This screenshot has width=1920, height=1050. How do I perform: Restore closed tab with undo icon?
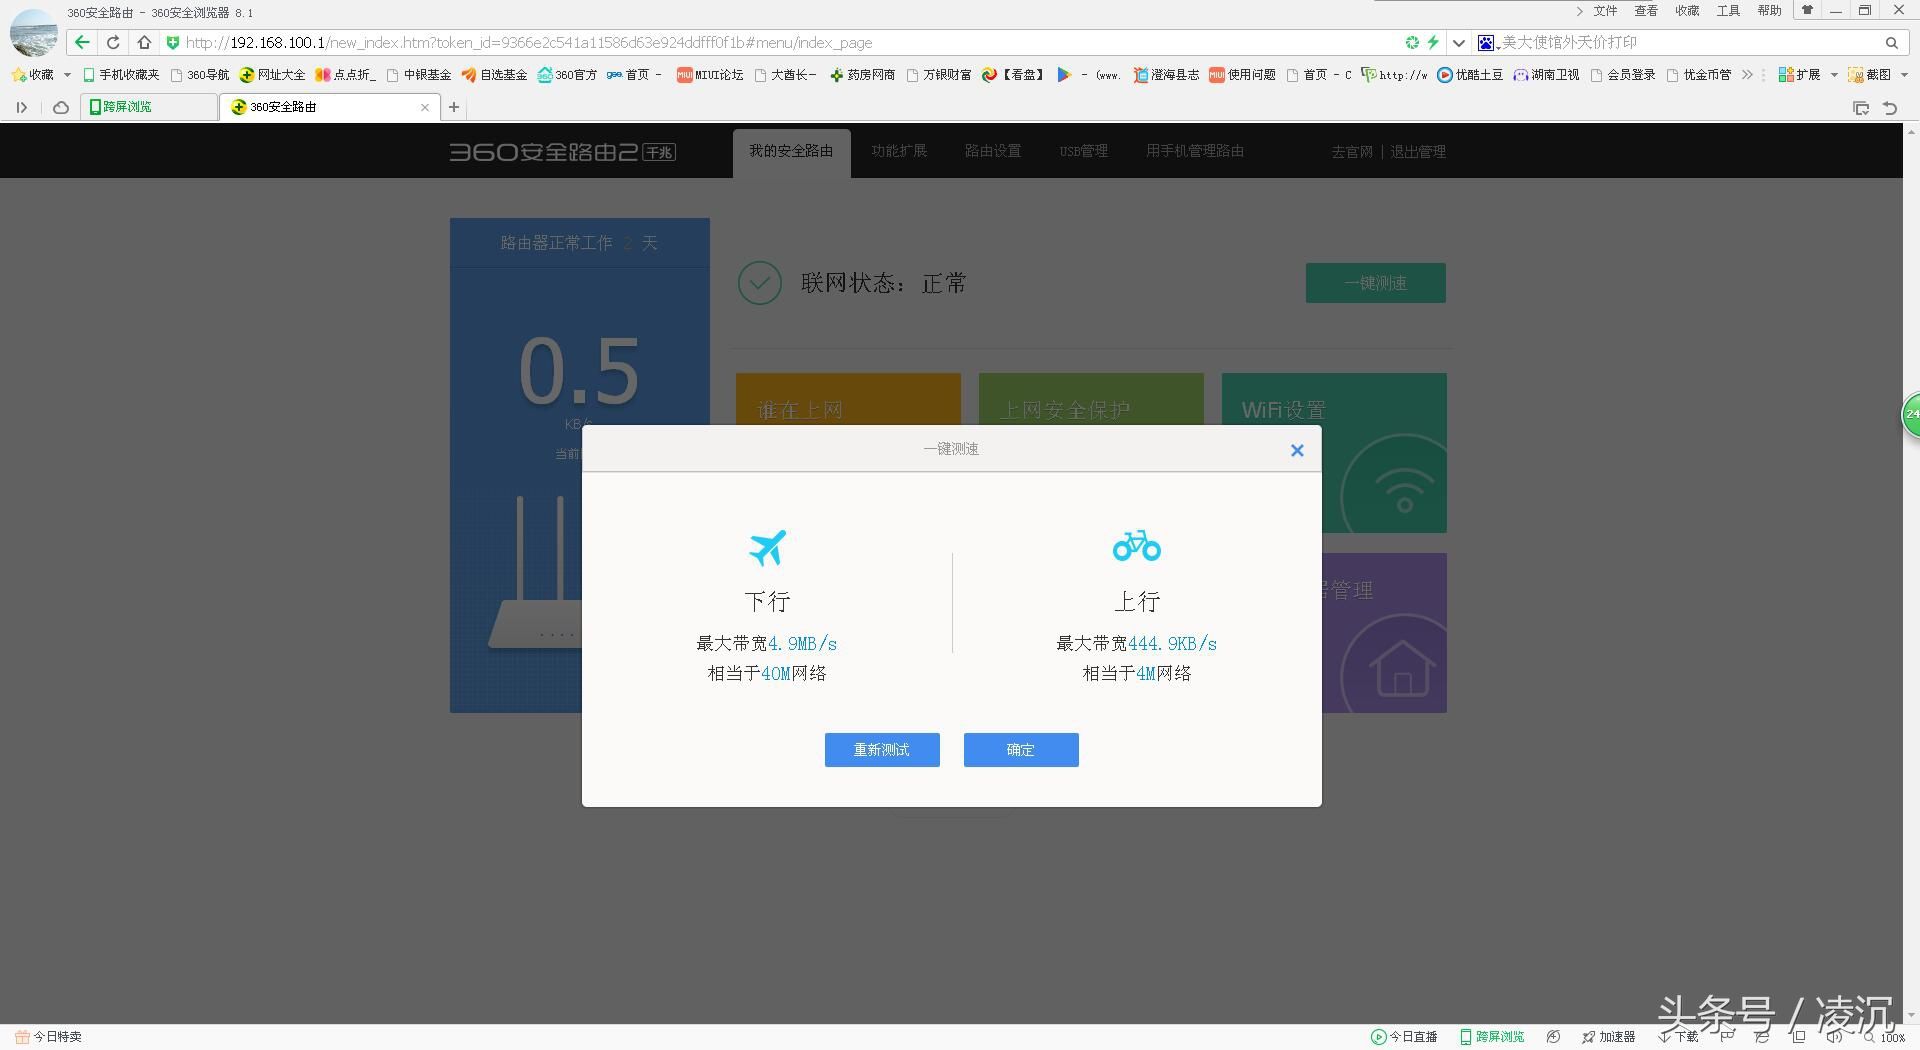coord(1890,108)
